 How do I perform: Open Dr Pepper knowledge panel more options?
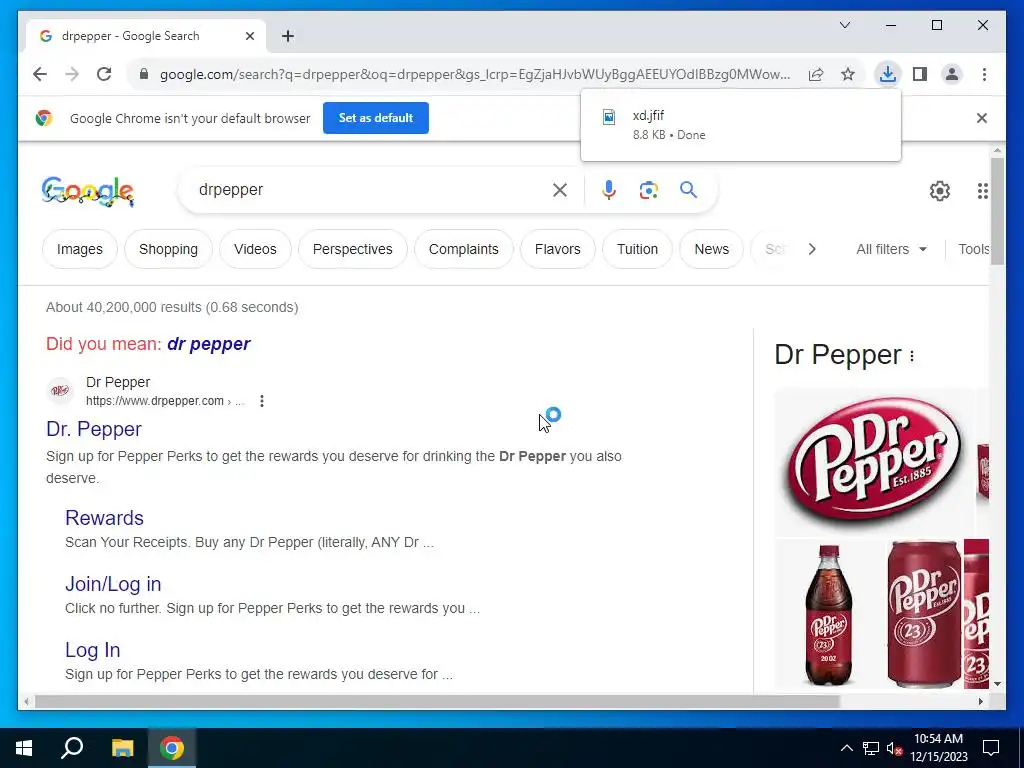(912, 356)
